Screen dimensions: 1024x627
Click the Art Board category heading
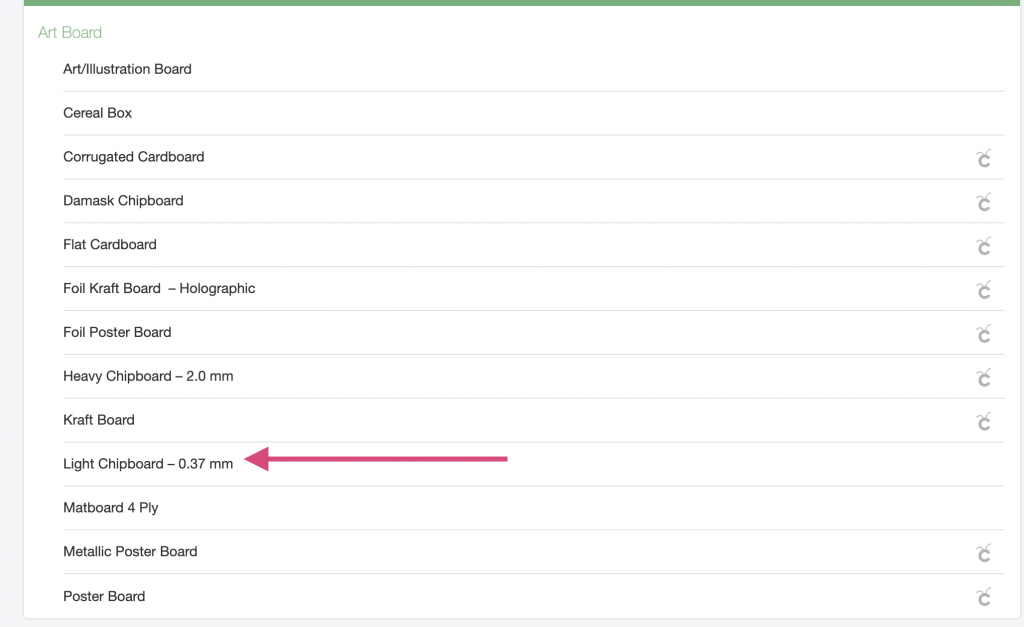click(70, 33)
